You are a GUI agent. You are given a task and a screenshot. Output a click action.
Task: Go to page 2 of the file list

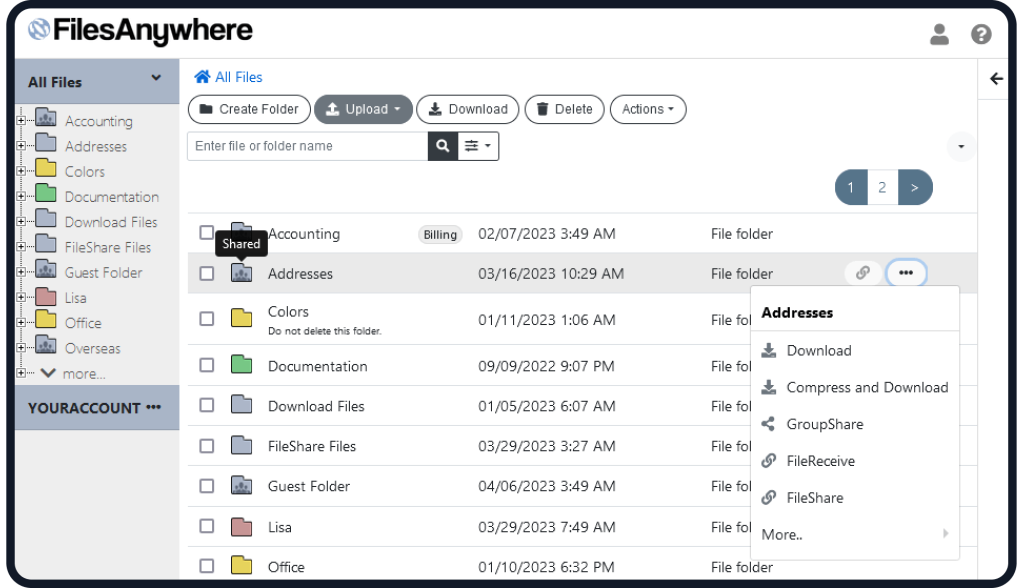click(x=882, y=187)
